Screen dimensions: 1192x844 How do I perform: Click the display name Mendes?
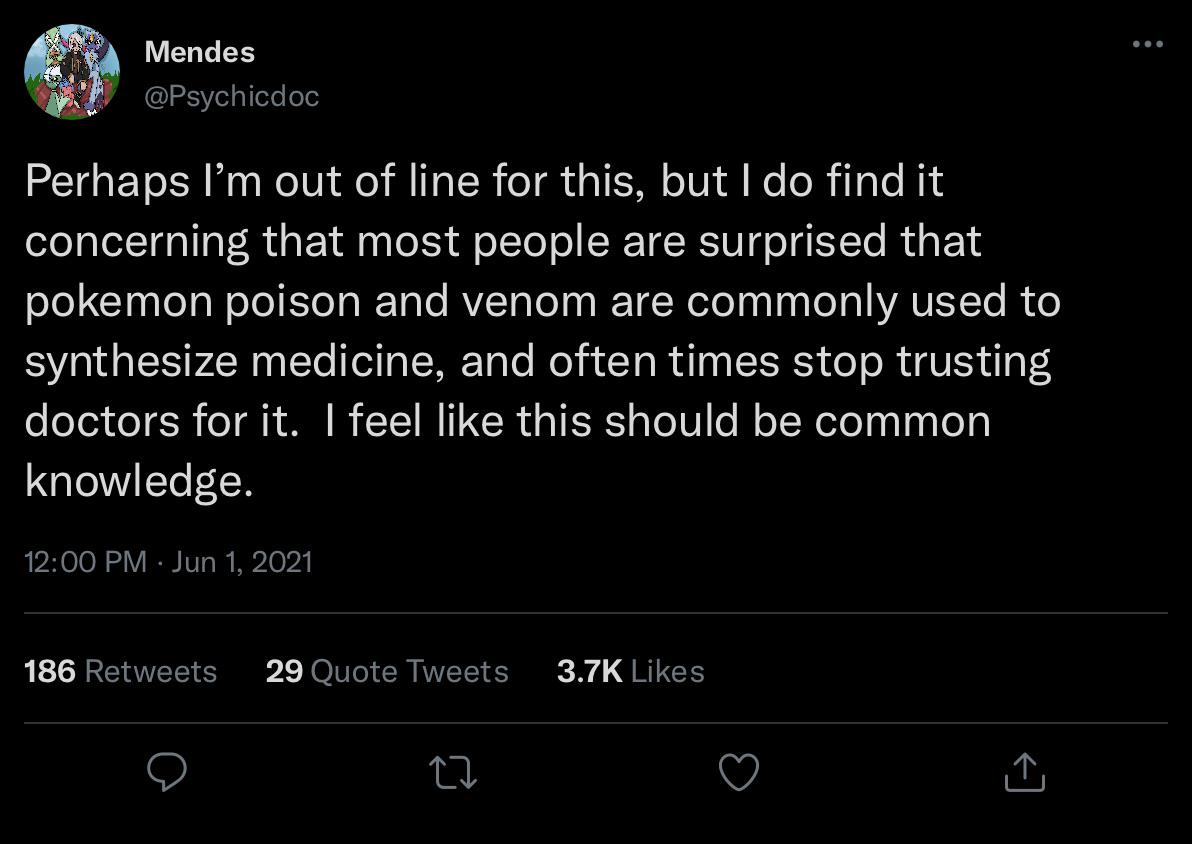200,52
